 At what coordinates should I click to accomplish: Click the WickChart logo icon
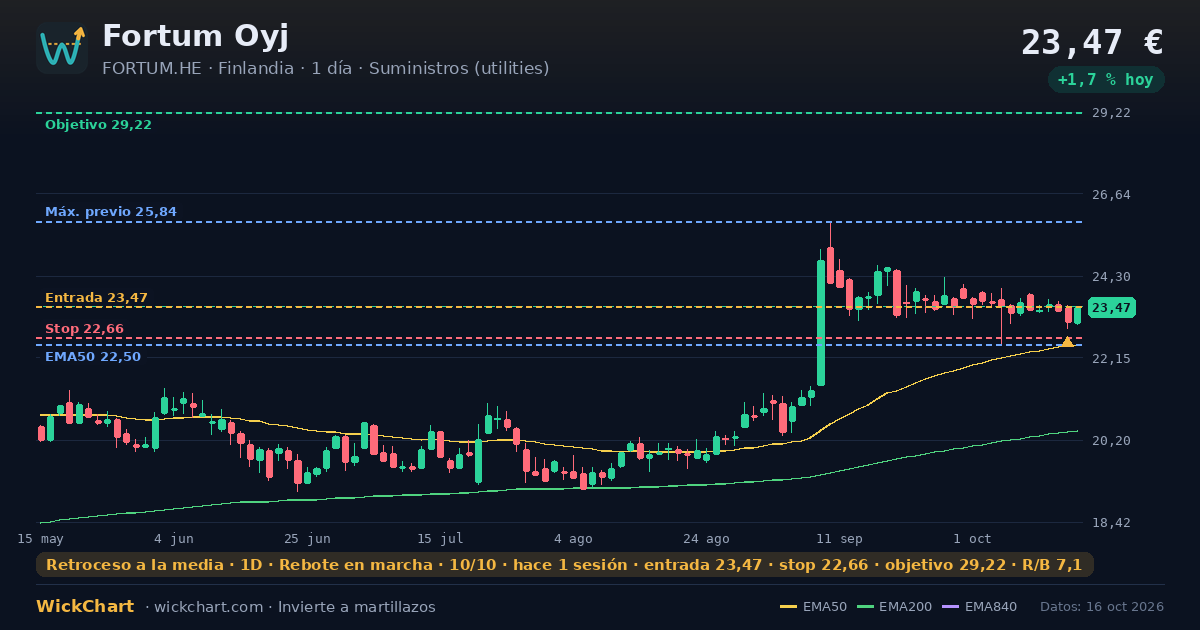pyautogui.click(x=62, y=48)
